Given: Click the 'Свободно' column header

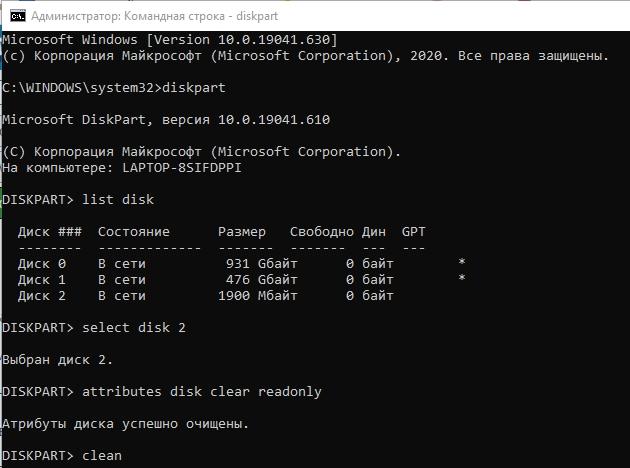Looking at the screenshot, I should pos(322,232).
